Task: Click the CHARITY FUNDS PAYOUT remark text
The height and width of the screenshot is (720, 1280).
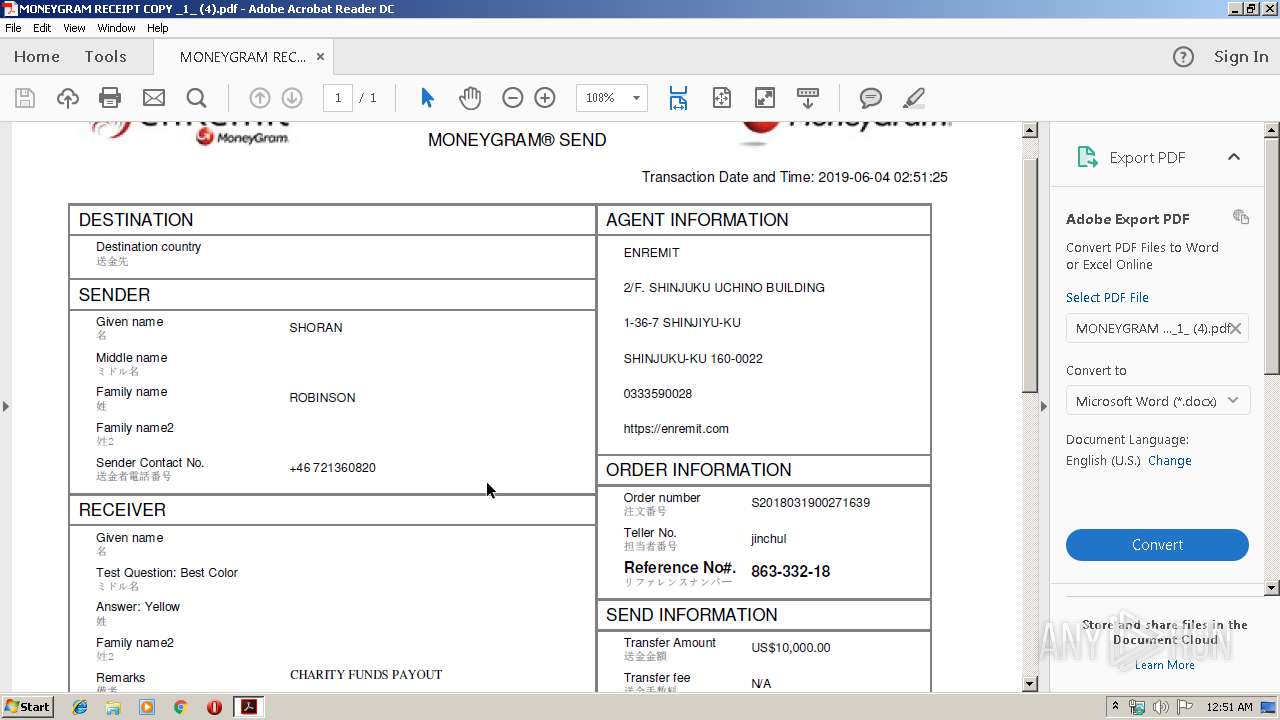Action: (366, 675)
